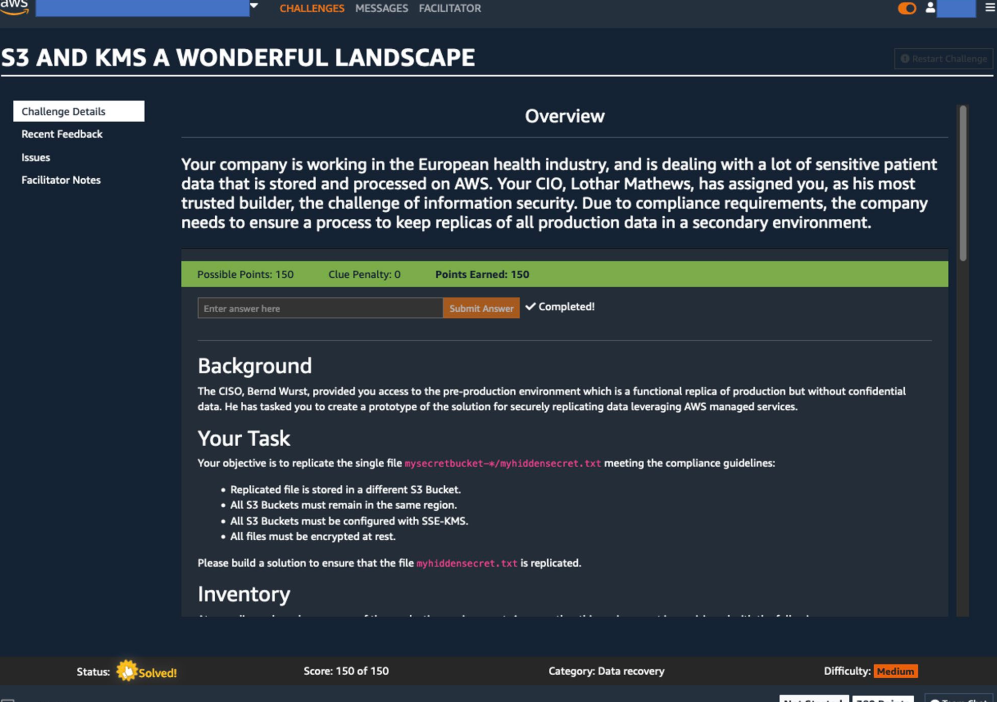The image size is (997, 702).
Task: Click the Submit Answer button
Action: pyautogui.click(x=481, y=308)
